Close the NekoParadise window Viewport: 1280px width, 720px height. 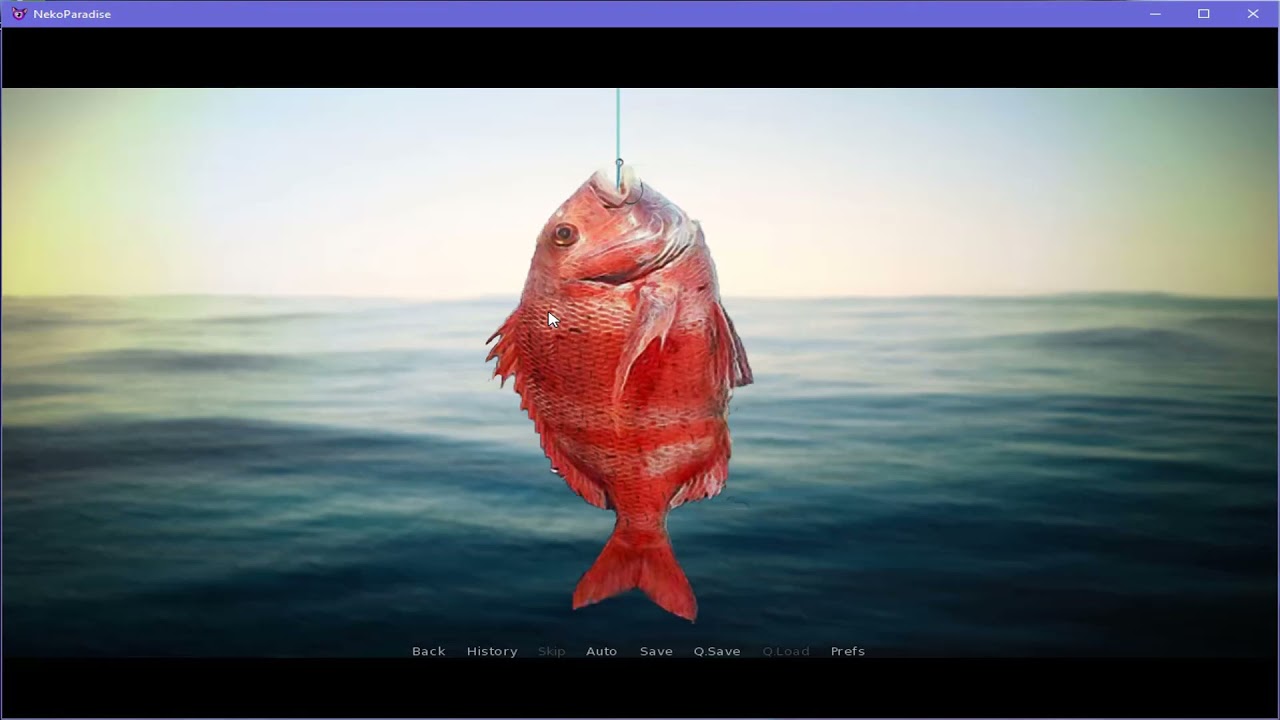coord(1253,13)
